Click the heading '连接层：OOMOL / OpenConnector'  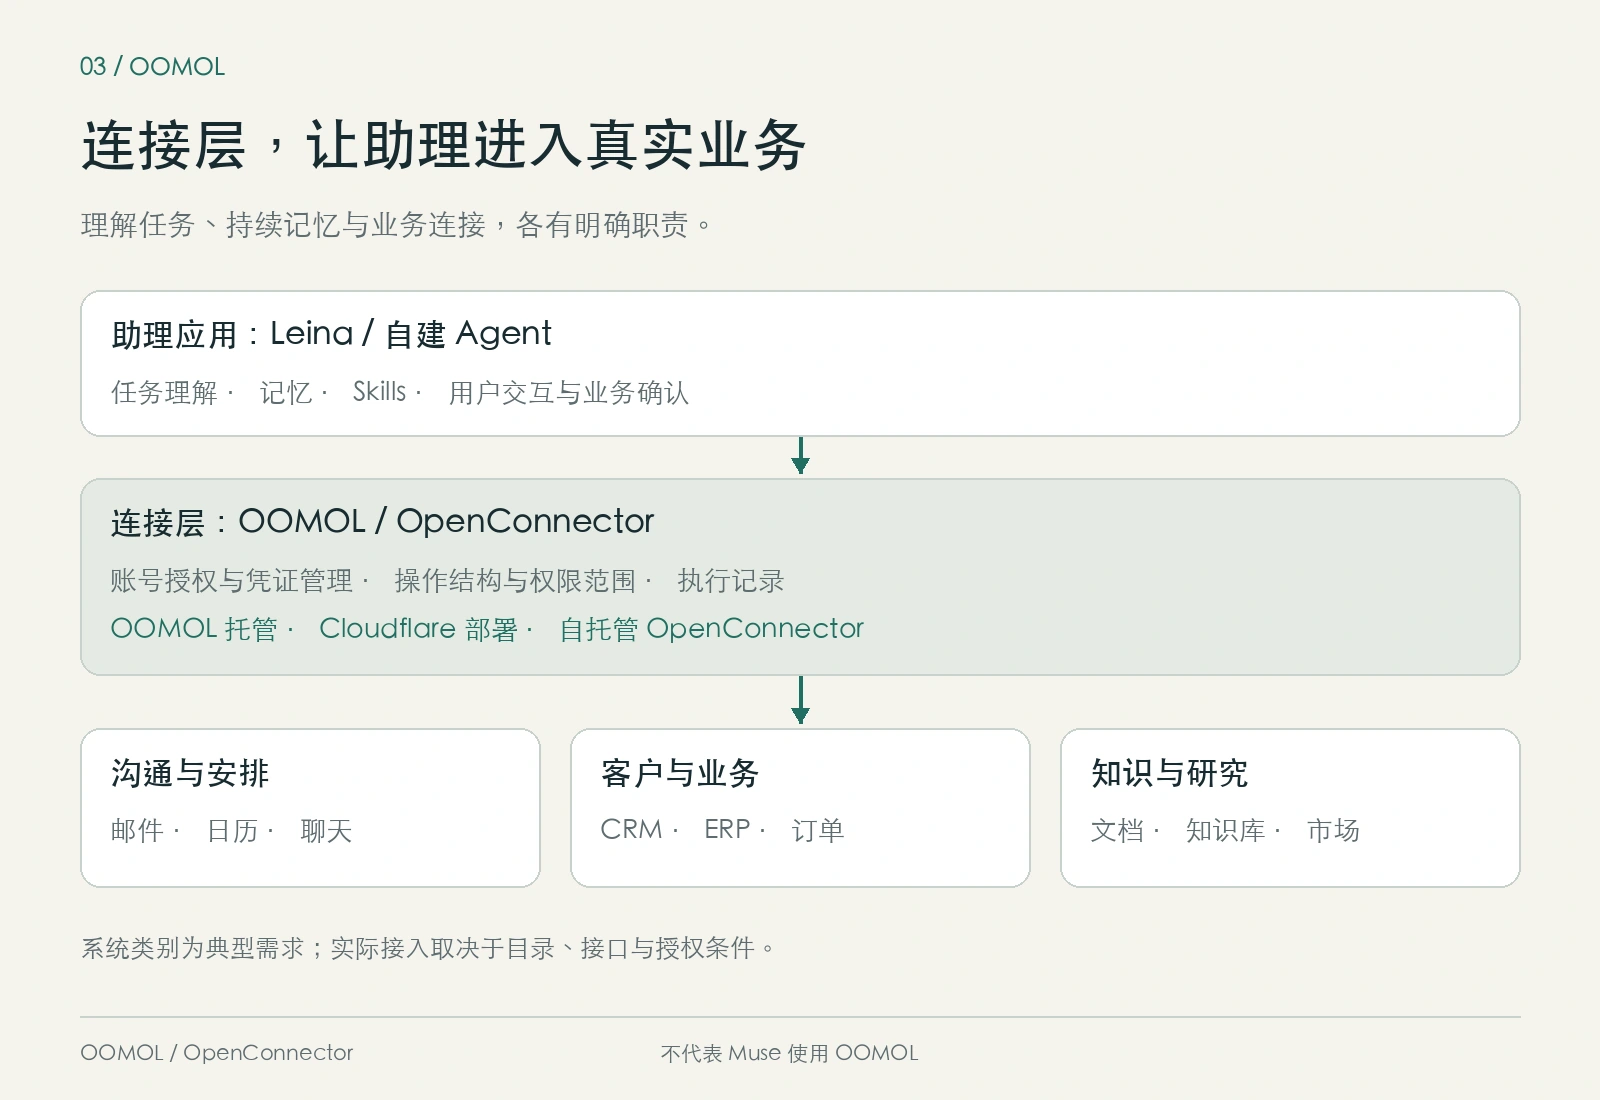[382, 521]
